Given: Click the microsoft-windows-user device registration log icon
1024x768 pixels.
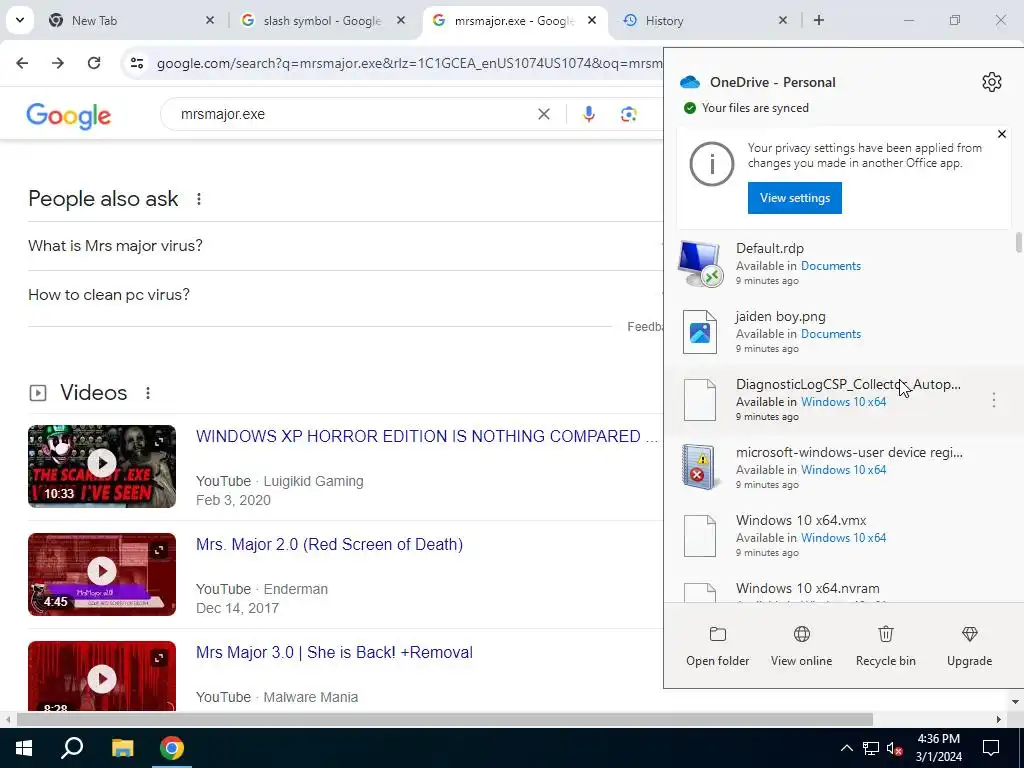Looking at the screenshot, I should point(699,468).
